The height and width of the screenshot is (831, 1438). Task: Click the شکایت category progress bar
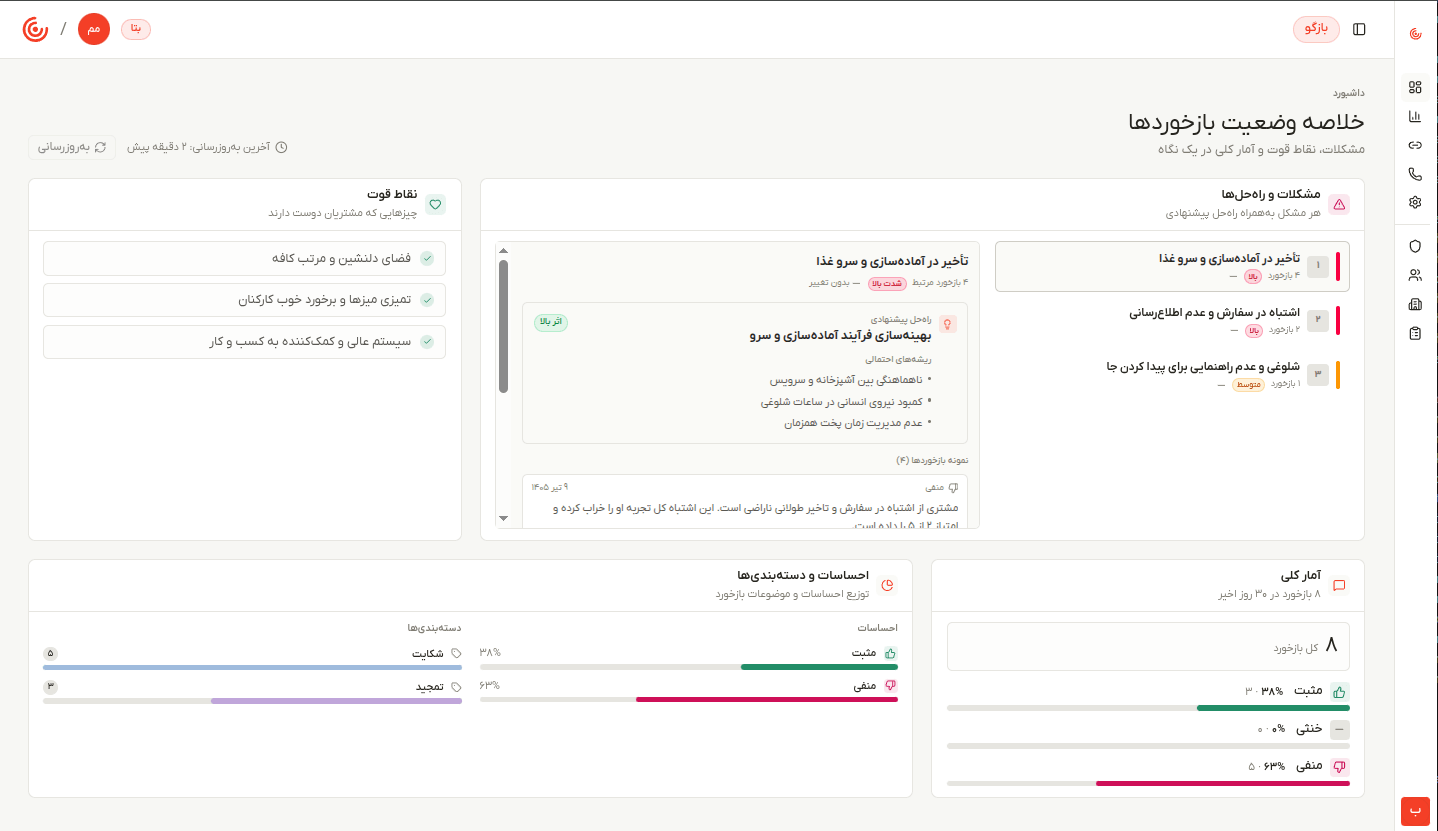point(252,667)
